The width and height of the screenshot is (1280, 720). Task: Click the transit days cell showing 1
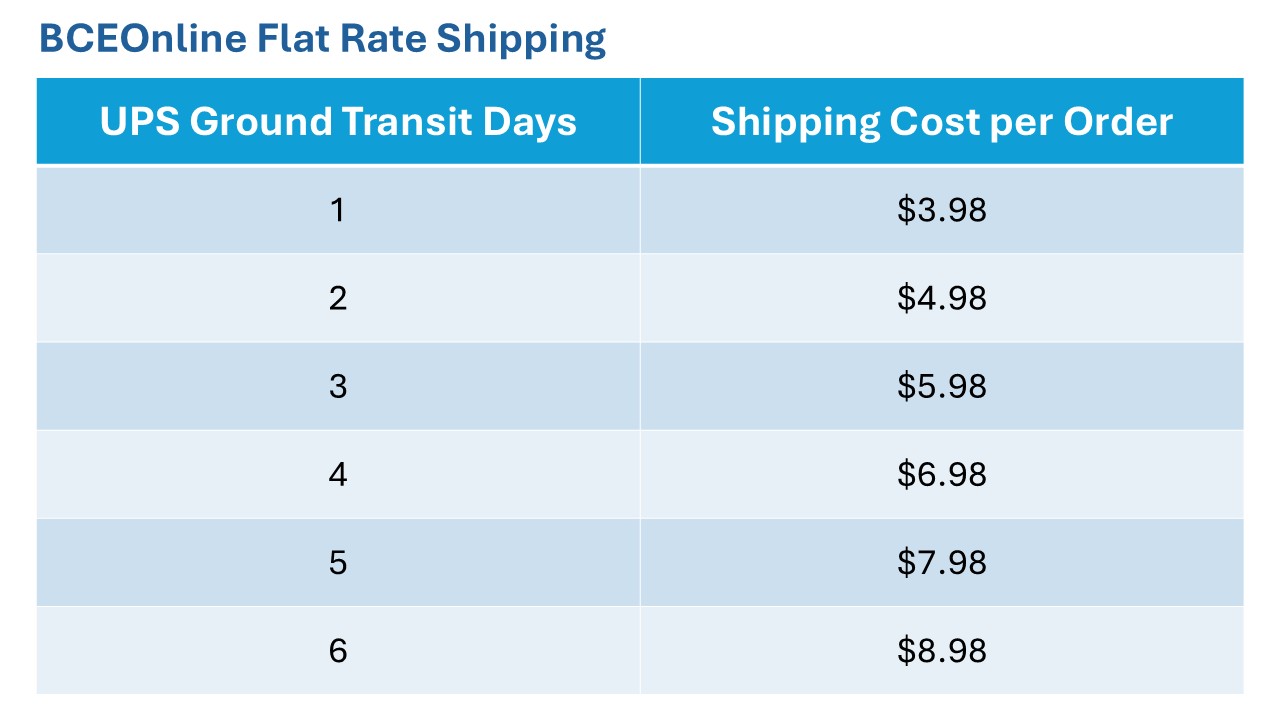(x=338, y=210)
